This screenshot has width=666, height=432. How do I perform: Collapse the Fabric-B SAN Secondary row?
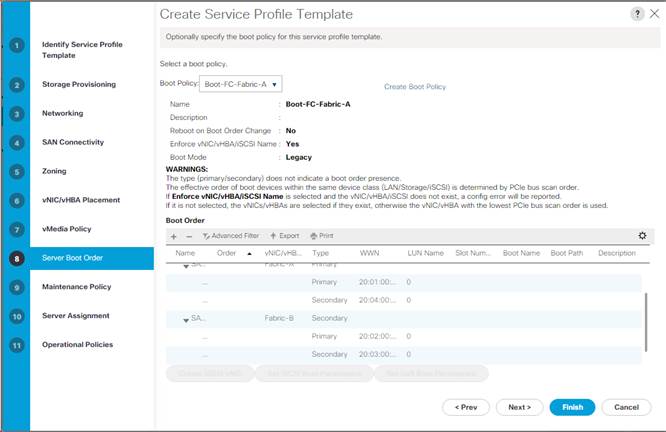point(186,320)
